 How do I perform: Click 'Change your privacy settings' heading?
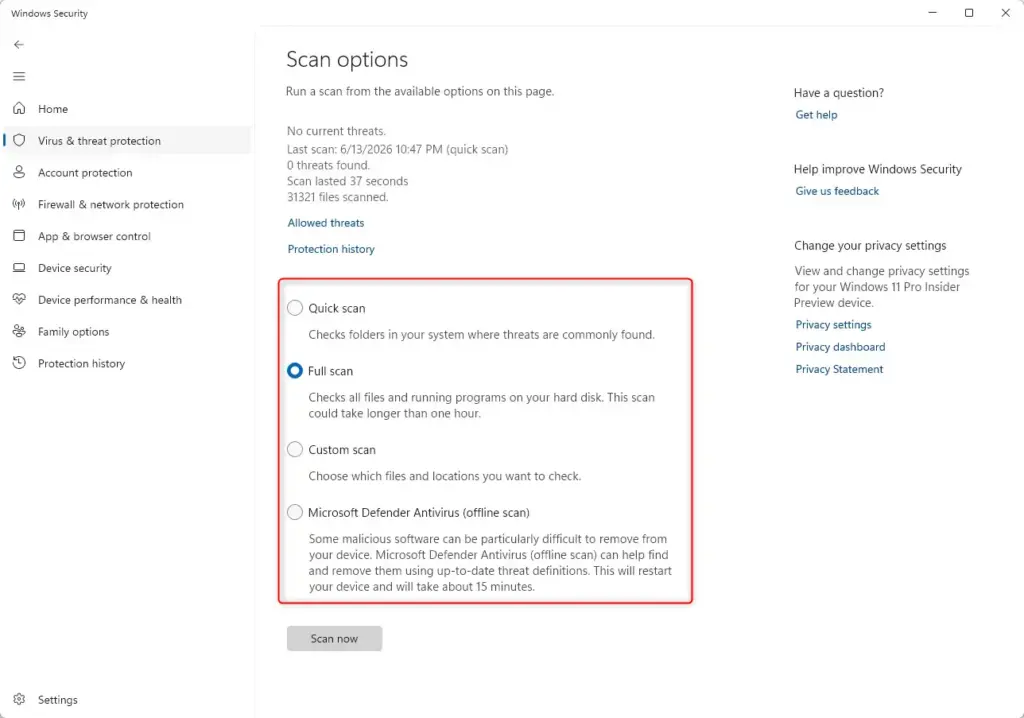(x=870, y=246)
